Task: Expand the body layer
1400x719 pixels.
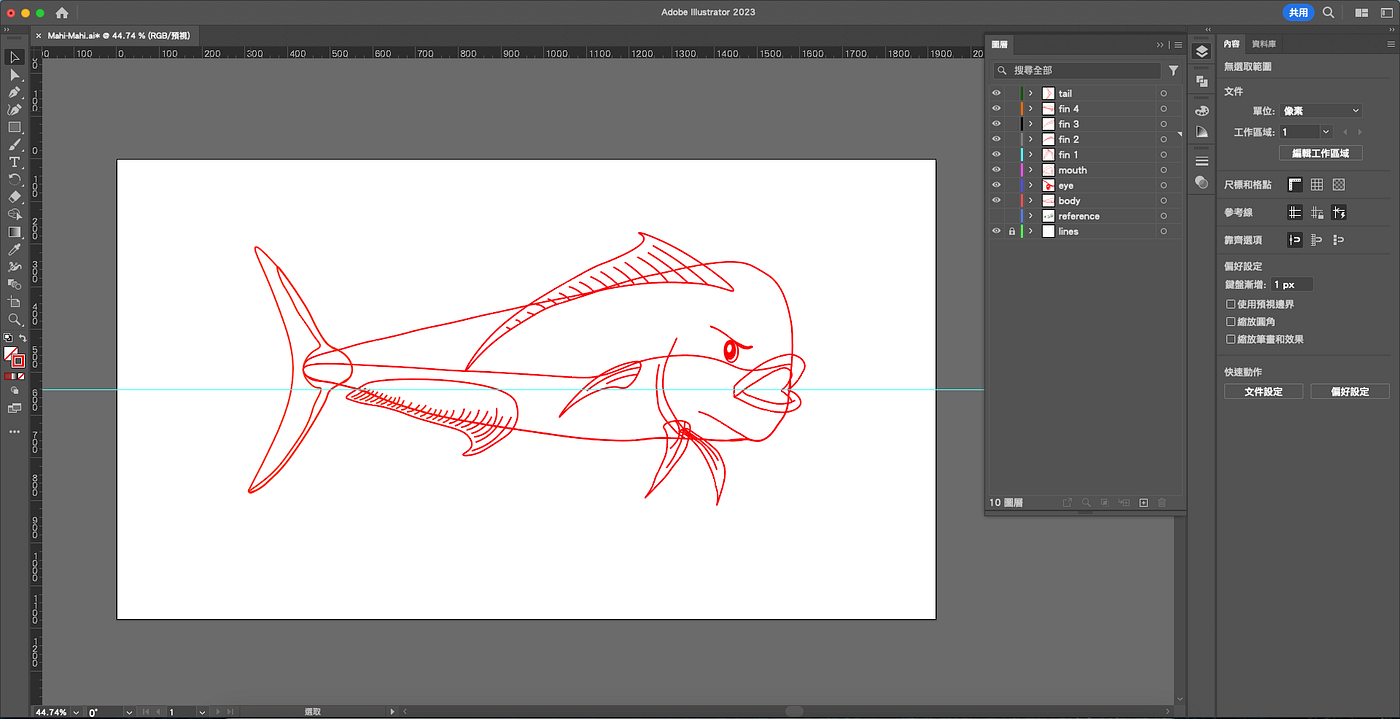Action: [x=1031, y=201]
